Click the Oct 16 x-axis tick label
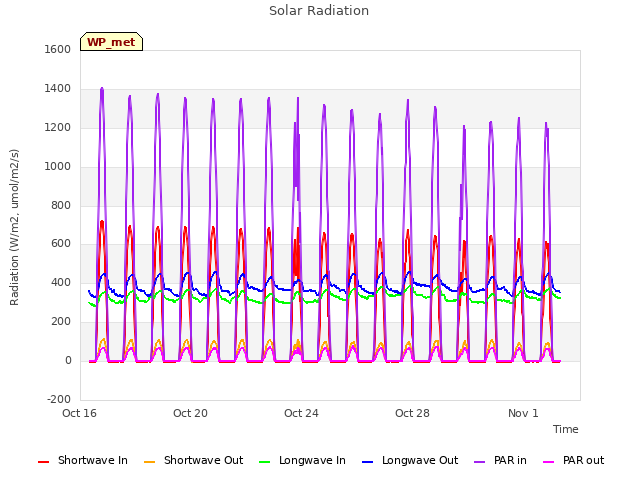640x480 pixels. pos(79,413)
